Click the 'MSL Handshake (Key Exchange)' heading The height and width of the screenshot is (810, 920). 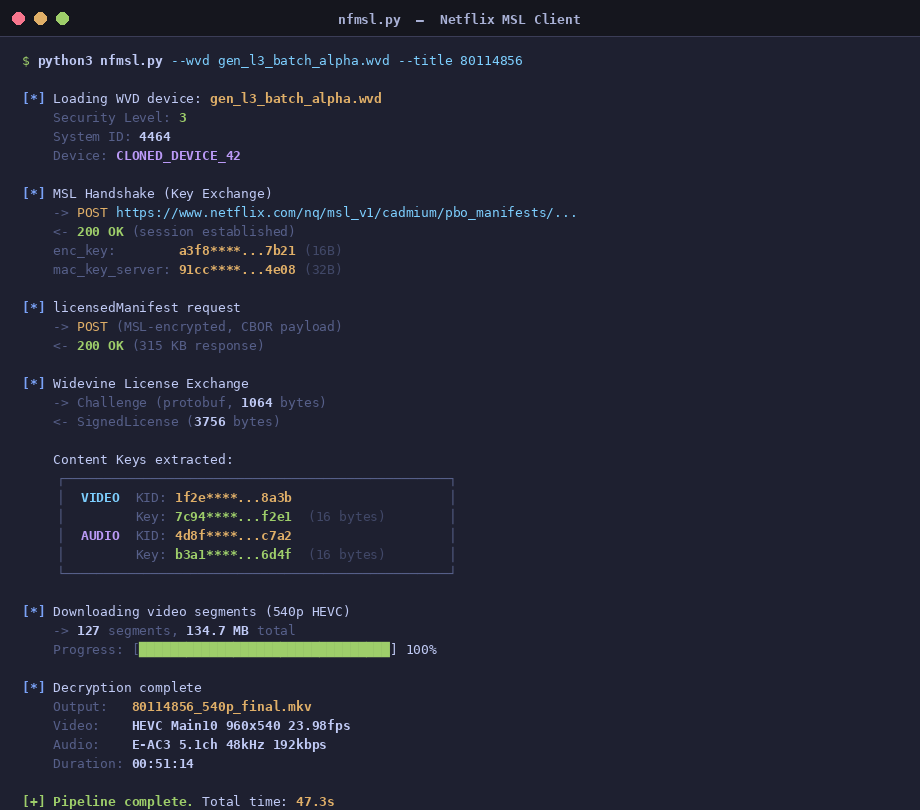163,194
